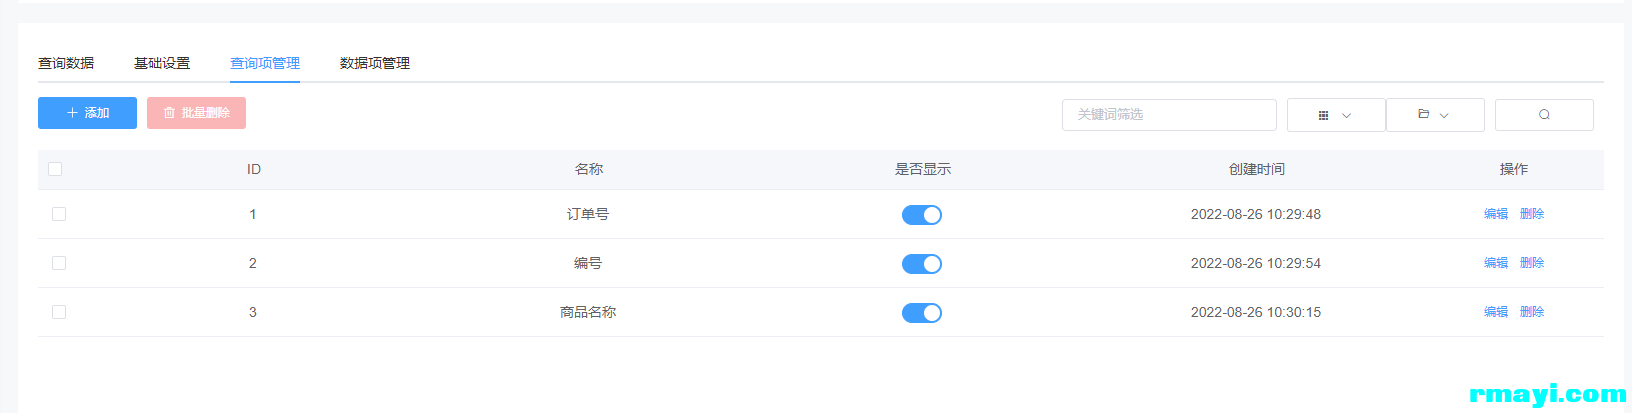Switch to the 数据项管理 tab

tap(375, 63)
